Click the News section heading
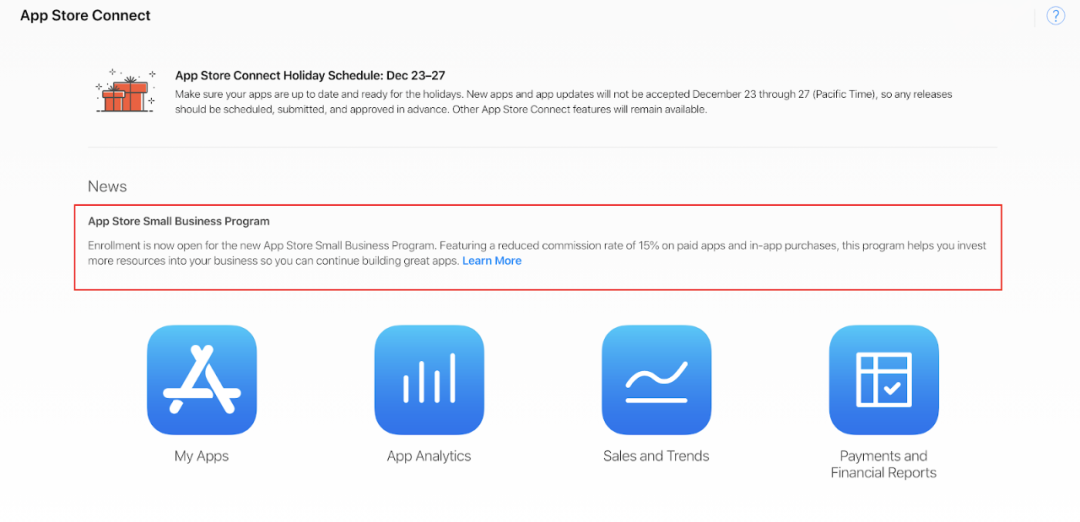Viewport: 1080px width, 522px height. click(107, 187)
